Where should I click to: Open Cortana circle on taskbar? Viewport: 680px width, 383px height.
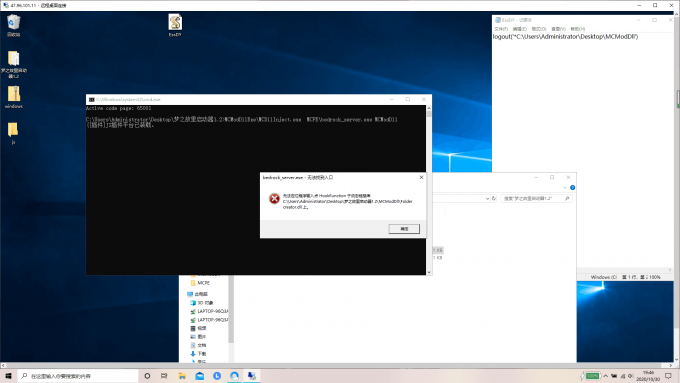click(x=147, y=376)
